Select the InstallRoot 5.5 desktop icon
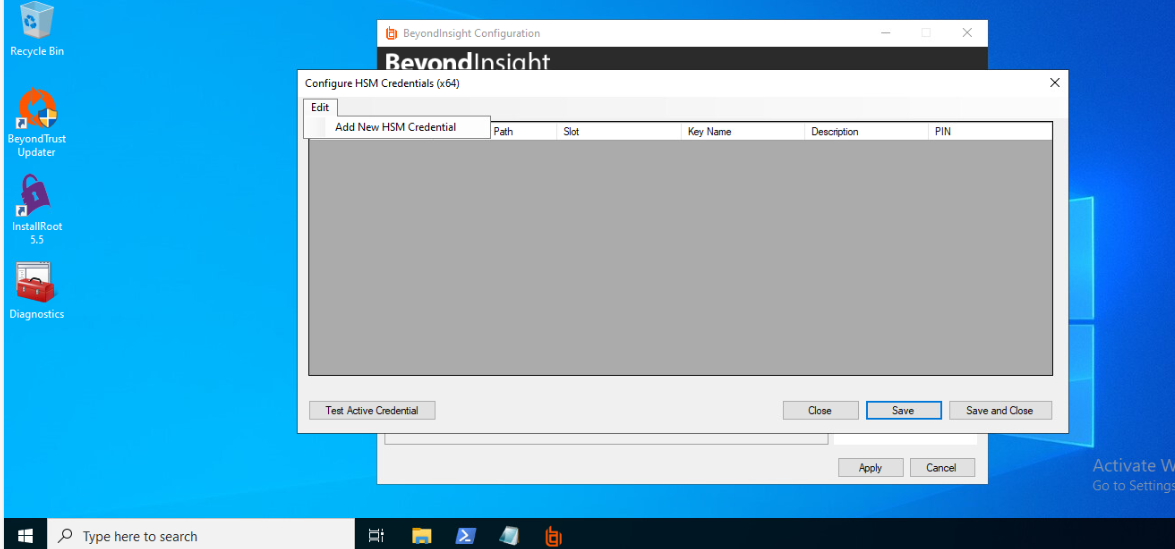The height and width of the screenshot is (549, 1175). pyautogui.click(x=37, y=210)
